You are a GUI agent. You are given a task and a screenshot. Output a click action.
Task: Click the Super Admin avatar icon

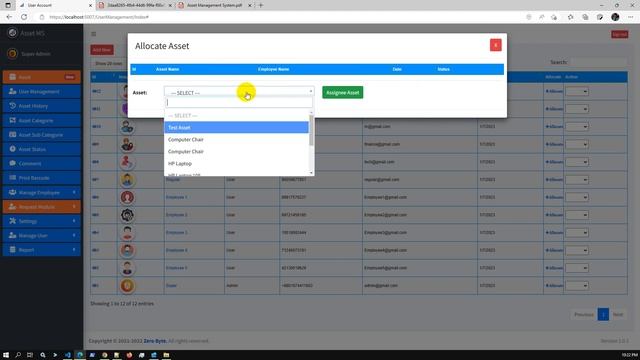[13, 53]
